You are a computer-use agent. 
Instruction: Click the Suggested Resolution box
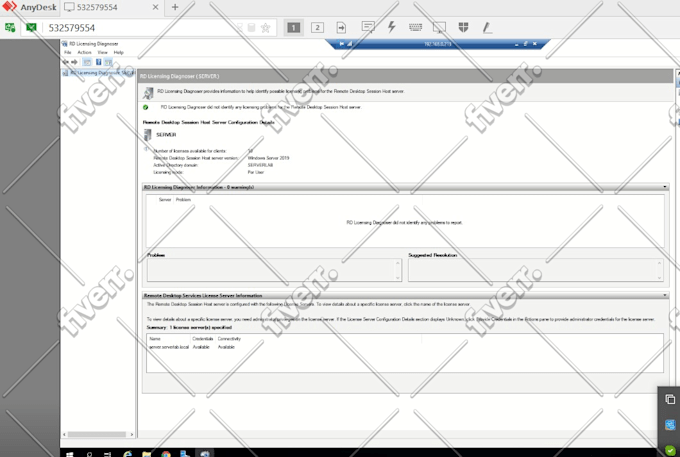[x=536, y=270]
